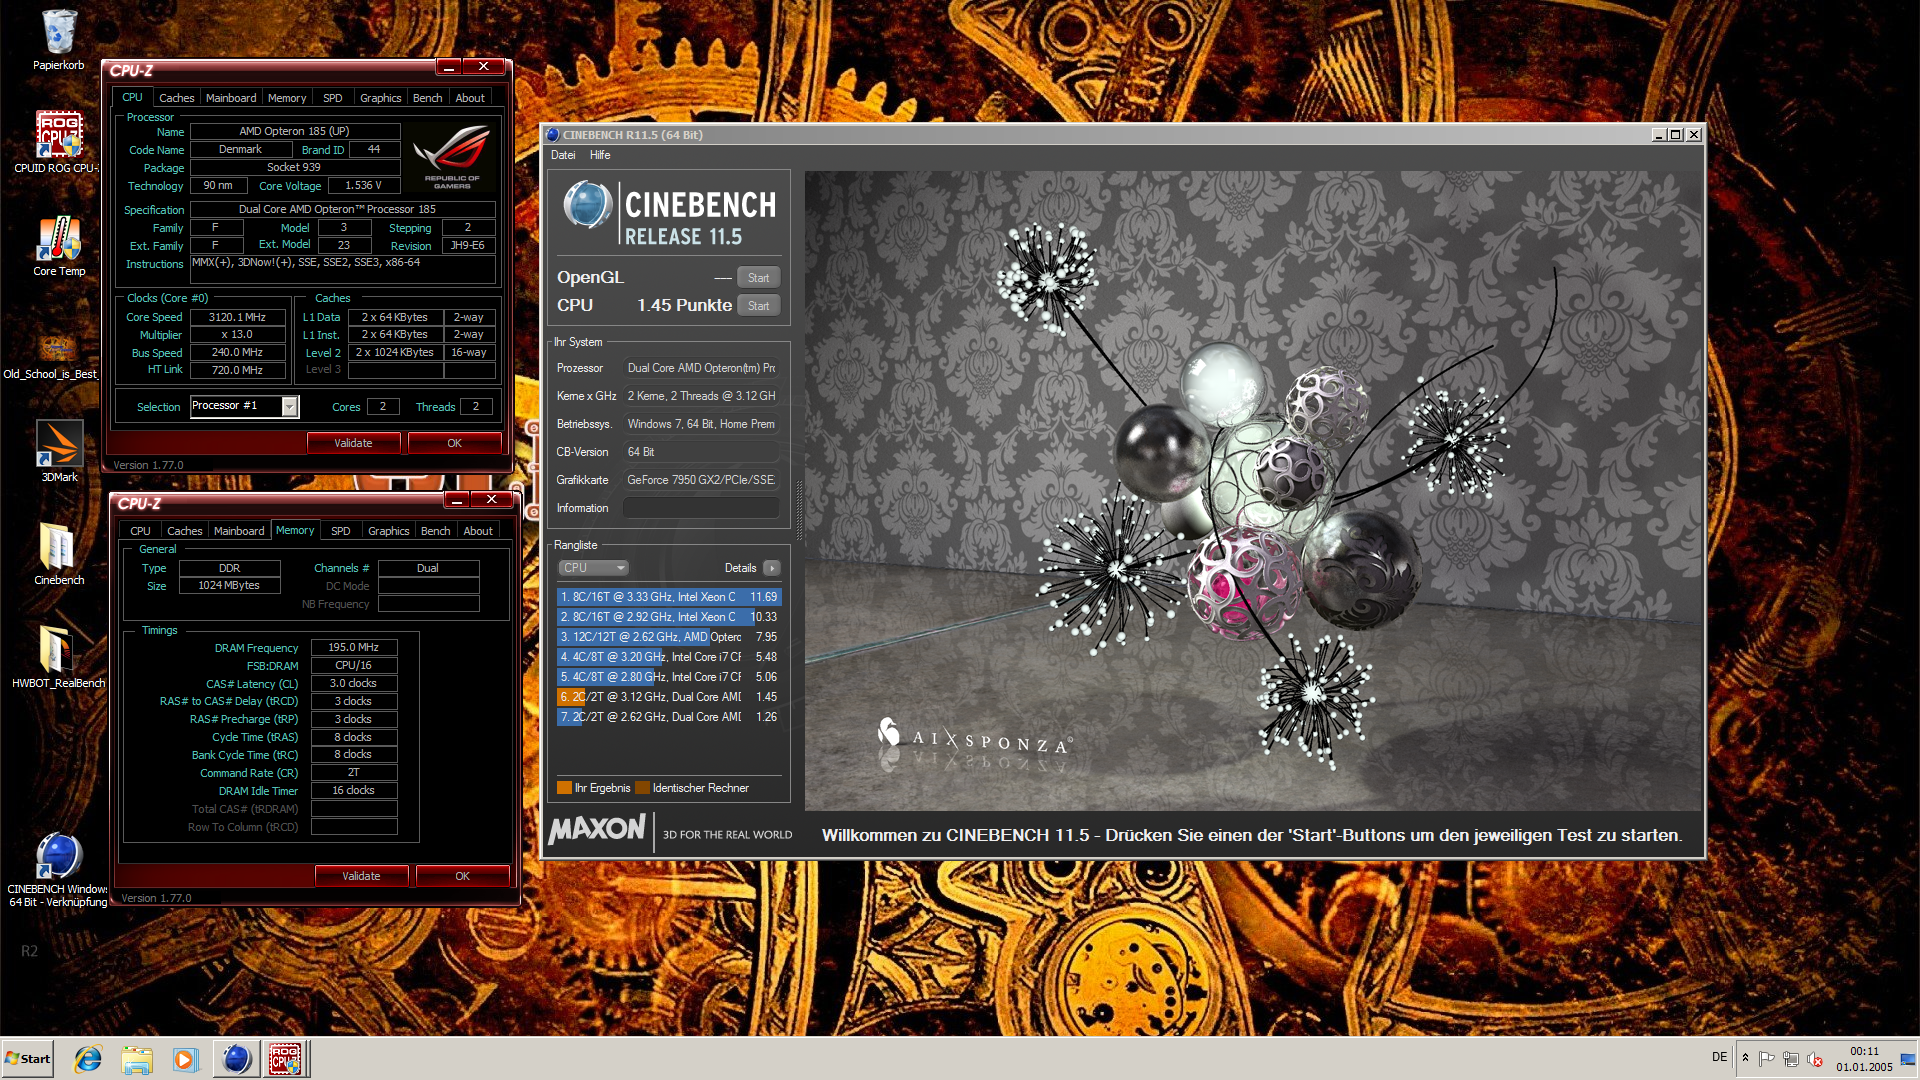Start the OpenGL test in Cinebench

(x=759, y=278)
